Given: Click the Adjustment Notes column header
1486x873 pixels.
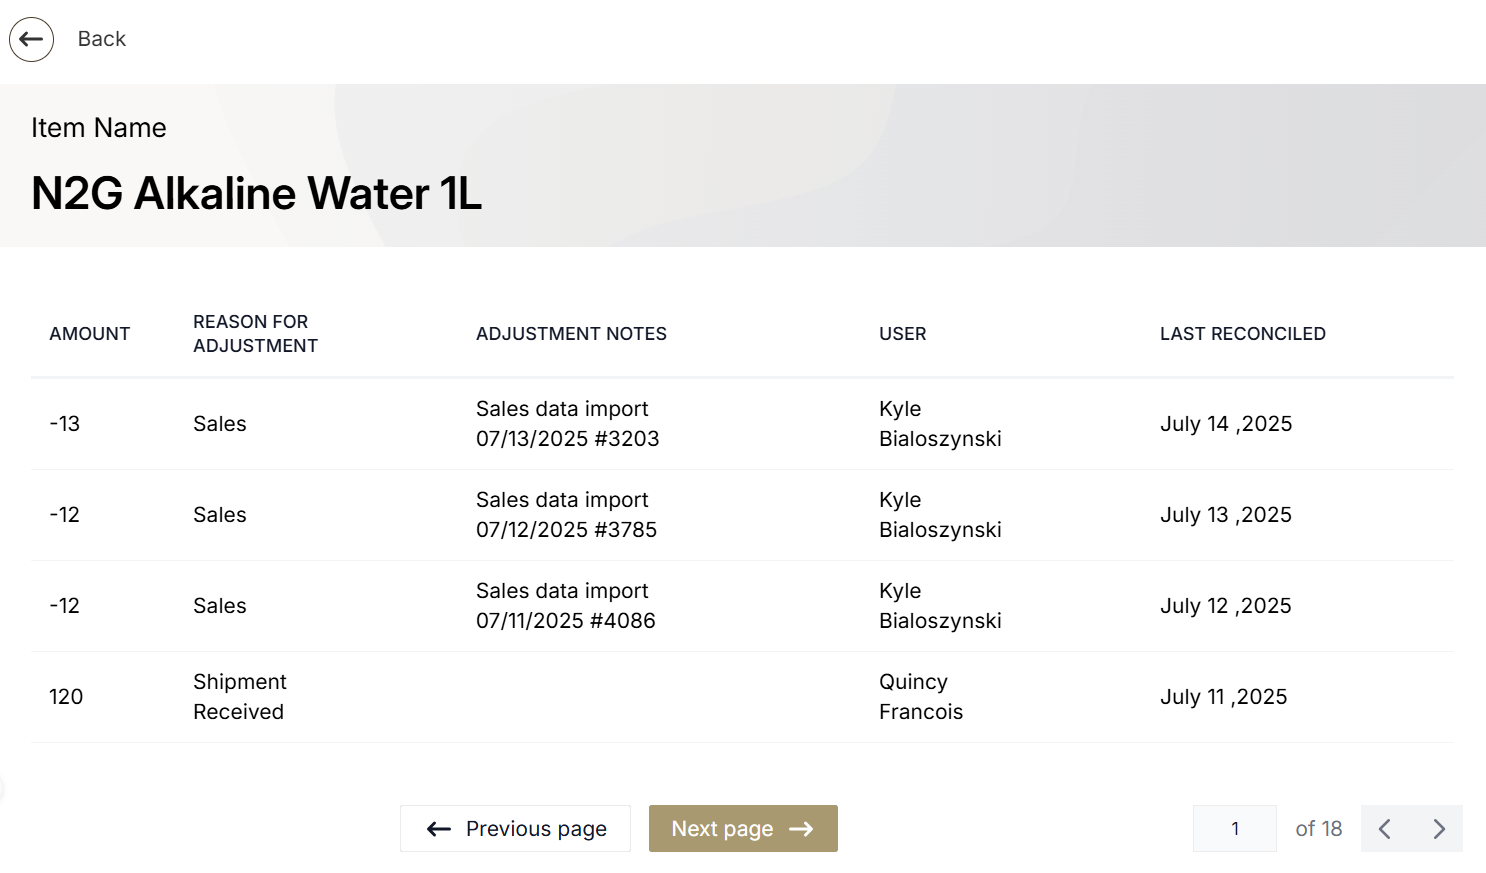Looking at the screenshot, I should tap(571, 334).
